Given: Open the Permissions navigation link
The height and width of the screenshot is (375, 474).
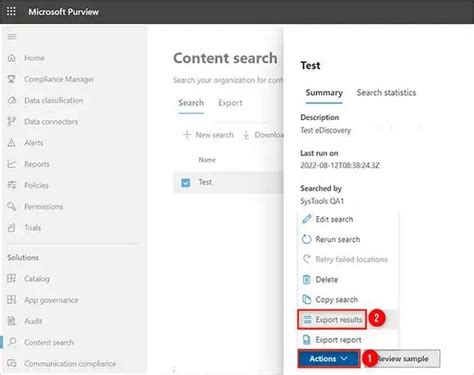Looking at the screenshot, I should tap(44, 207).
